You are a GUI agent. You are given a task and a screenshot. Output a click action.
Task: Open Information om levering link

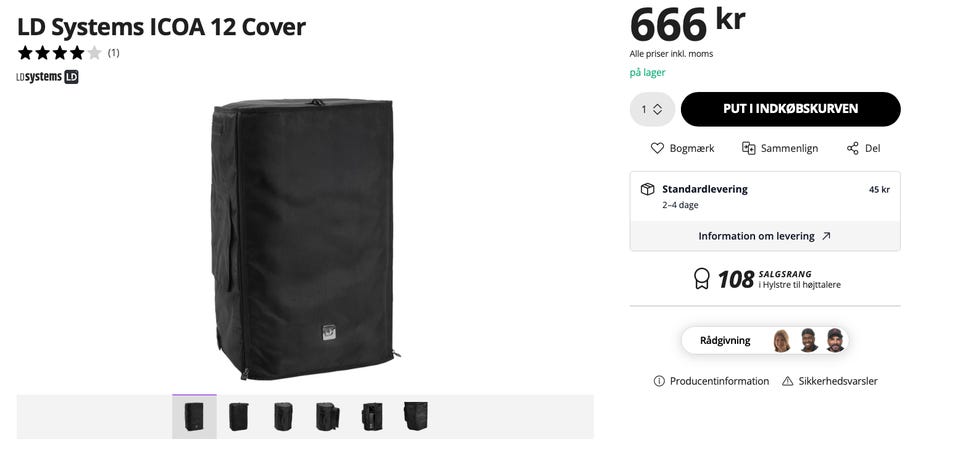point(765,236)
